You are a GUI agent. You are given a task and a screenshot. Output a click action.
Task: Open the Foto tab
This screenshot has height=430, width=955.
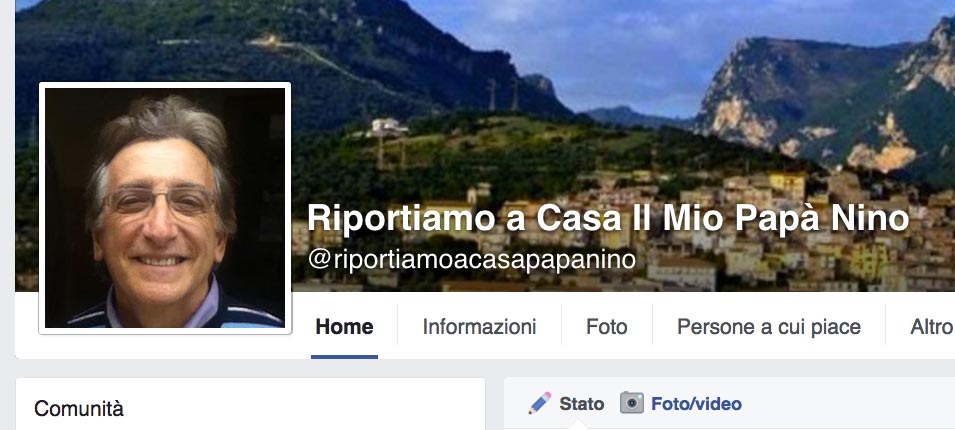pyautogui.click(x=607, y=327)
